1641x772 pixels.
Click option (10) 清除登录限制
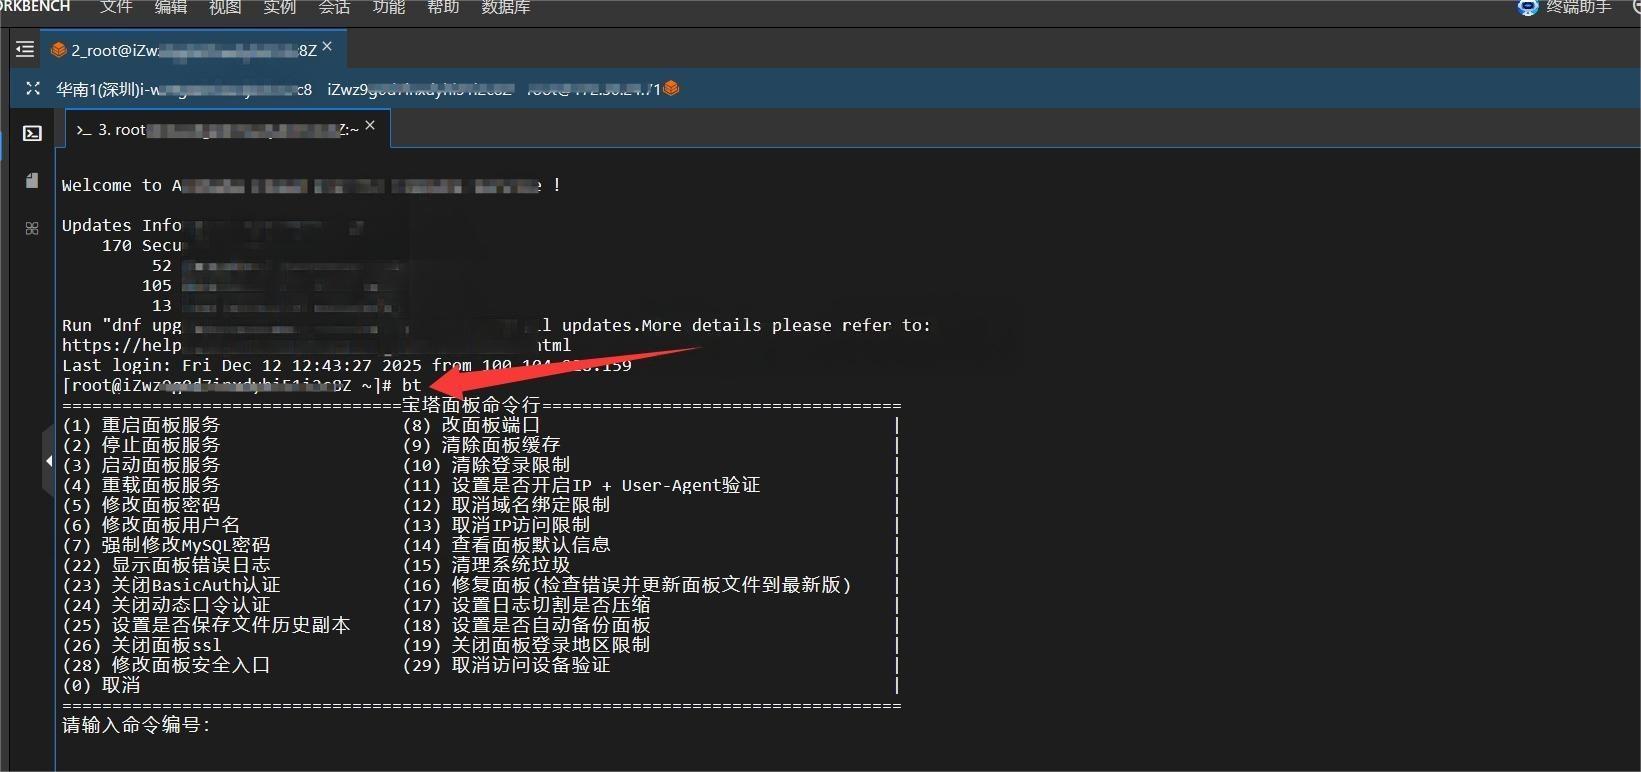(486, 465)
